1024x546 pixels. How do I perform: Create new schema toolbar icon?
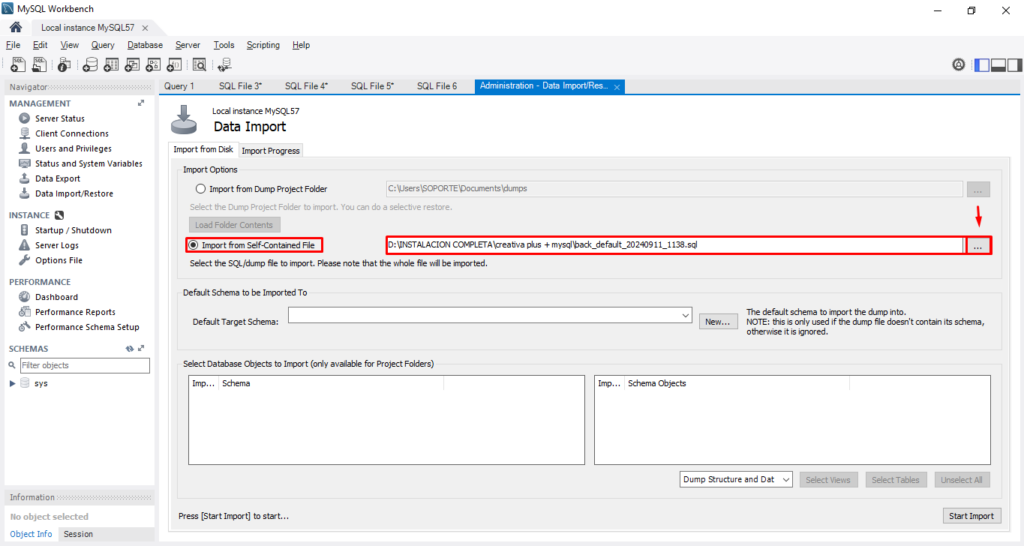pos(90,65)
